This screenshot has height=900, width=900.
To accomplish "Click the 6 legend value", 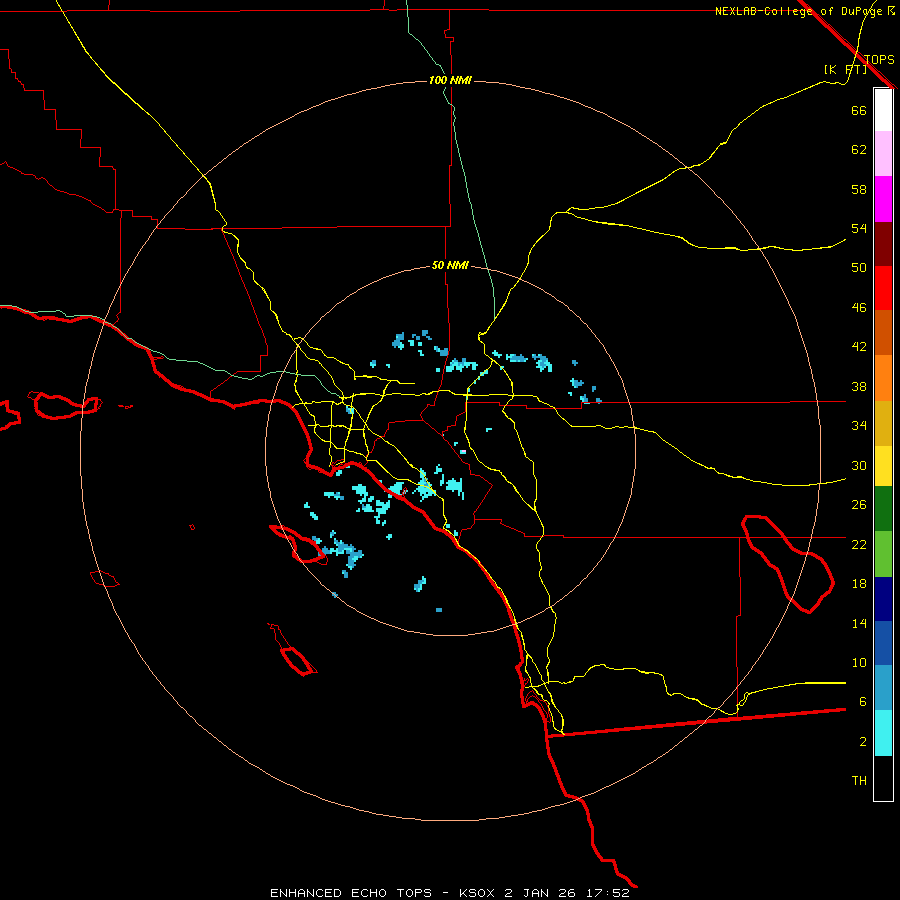I will [x=862, y=702].
